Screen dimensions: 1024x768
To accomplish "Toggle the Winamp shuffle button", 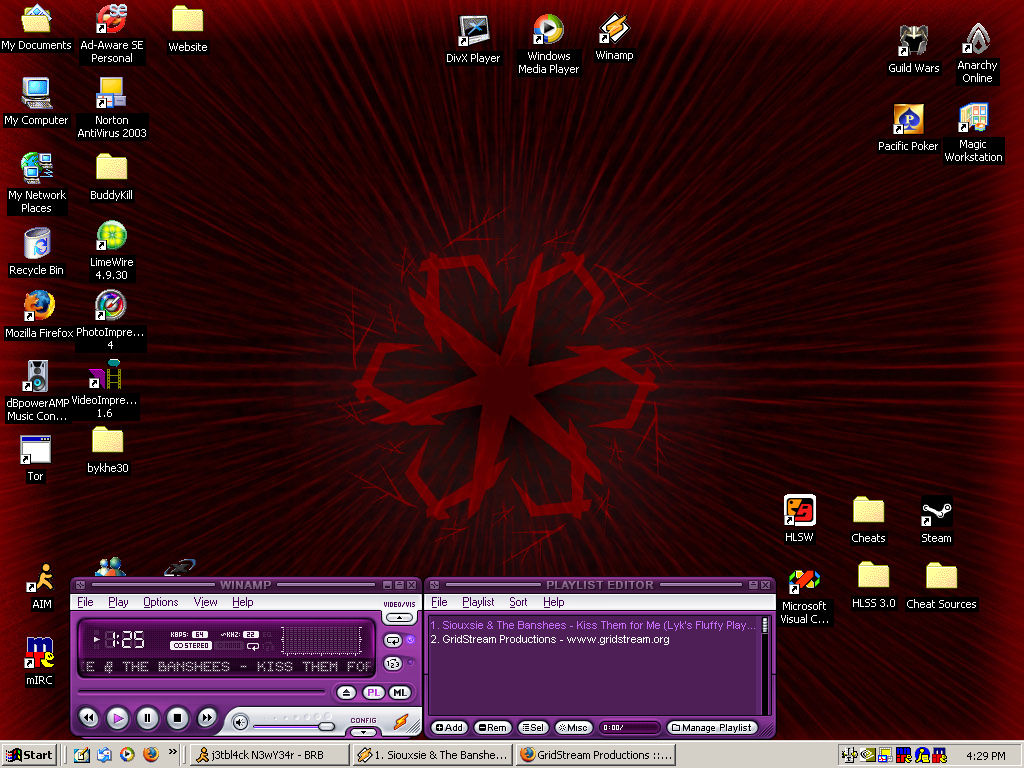I will point(393,663).
